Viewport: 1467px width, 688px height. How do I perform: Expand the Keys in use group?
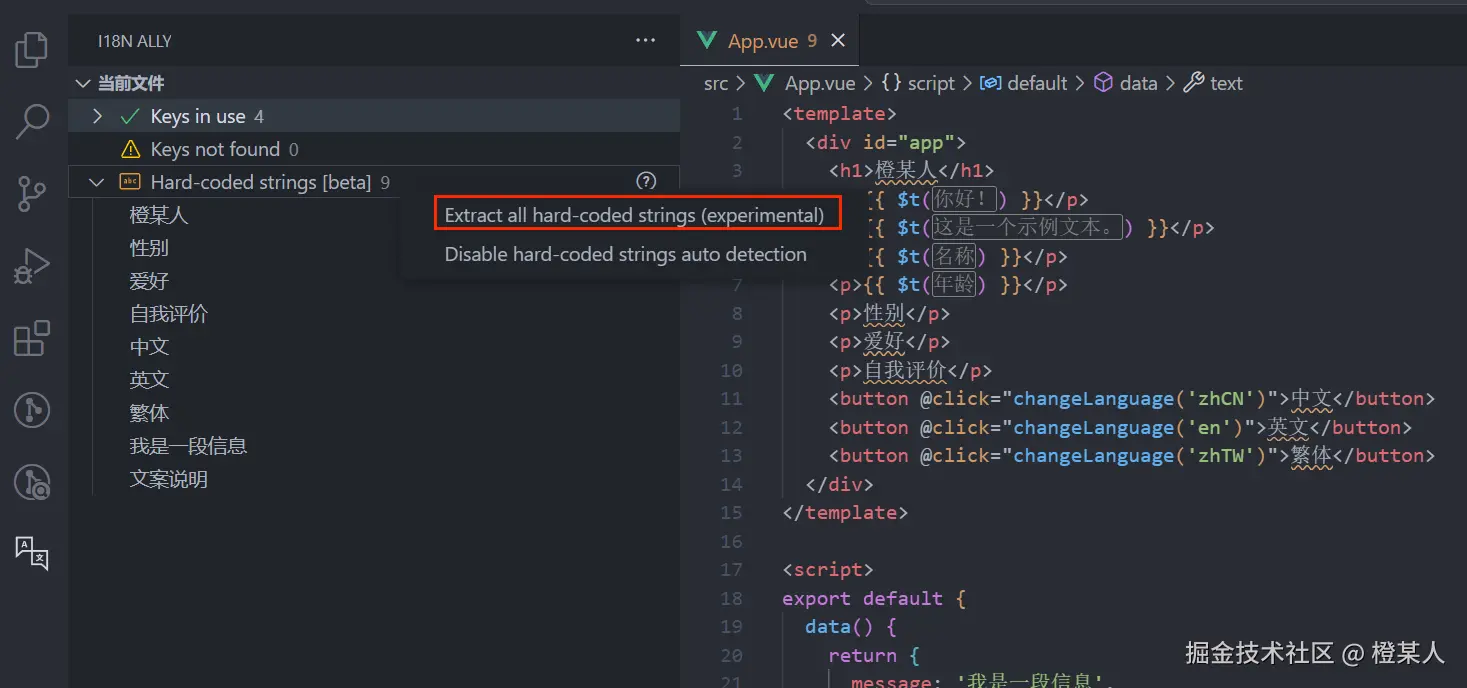[x=97, y=117]
